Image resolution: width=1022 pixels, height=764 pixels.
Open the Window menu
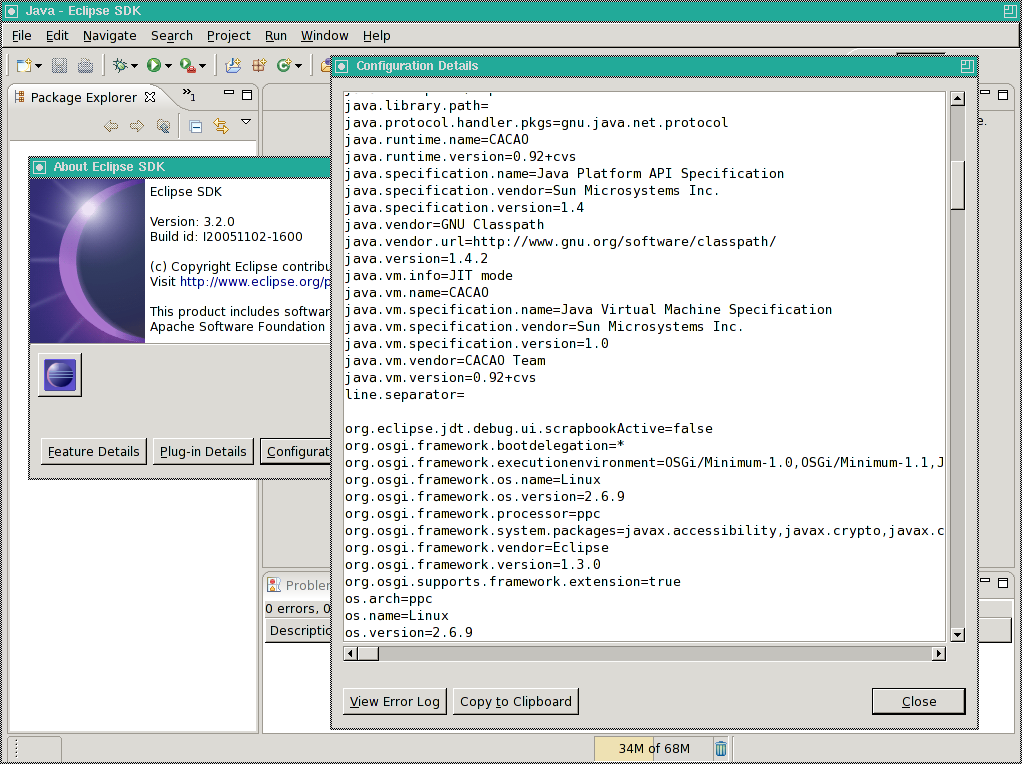[x=325, y=36]
